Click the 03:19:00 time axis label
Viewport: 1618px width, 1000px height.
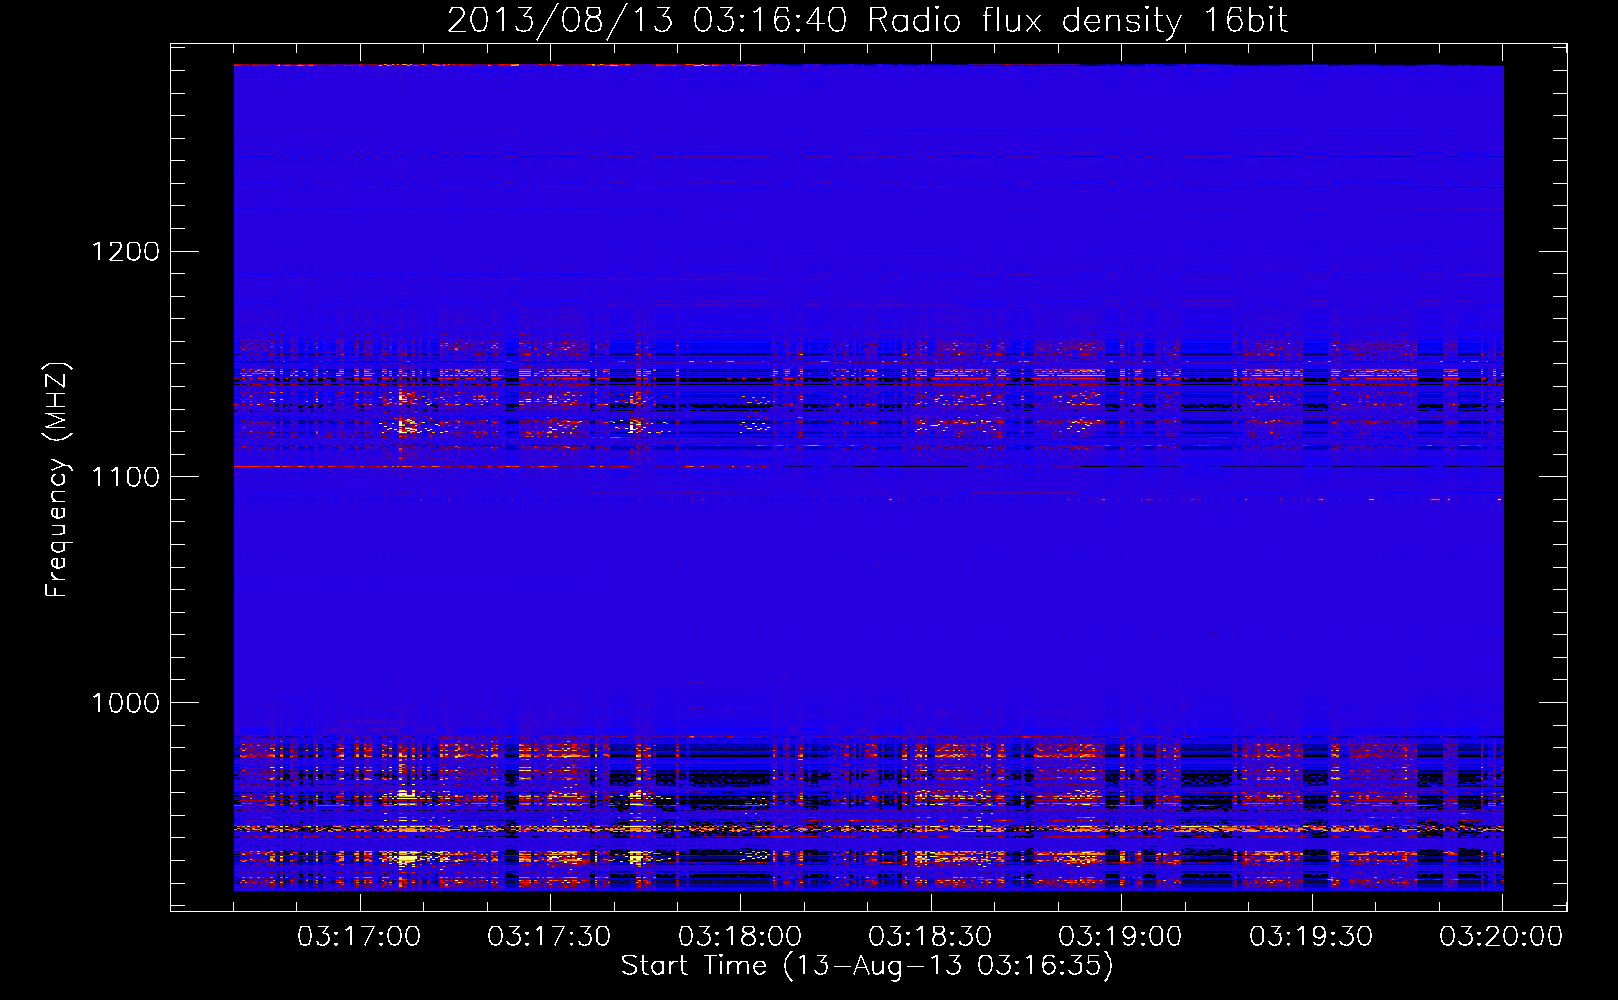[1120, 937]
